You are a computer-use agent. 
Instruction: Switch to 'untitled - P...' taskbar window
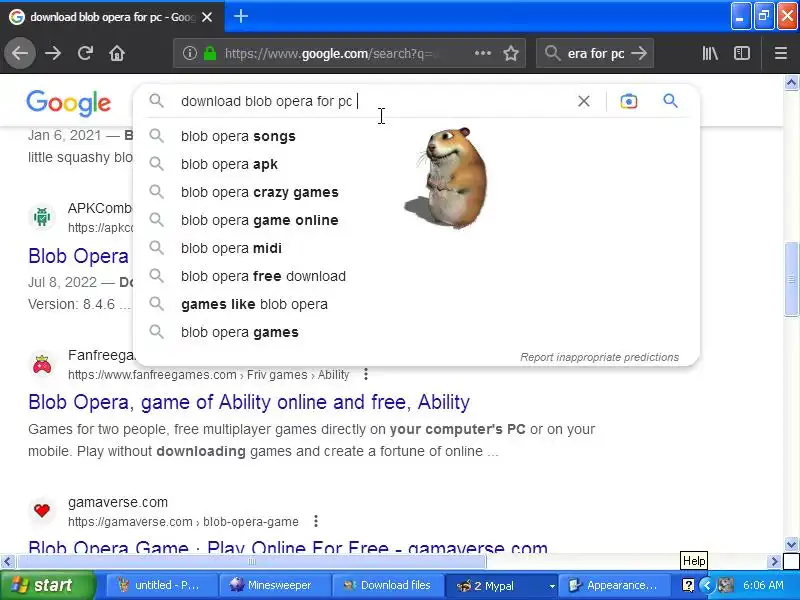pyautogui.click(x=161, y=585)
